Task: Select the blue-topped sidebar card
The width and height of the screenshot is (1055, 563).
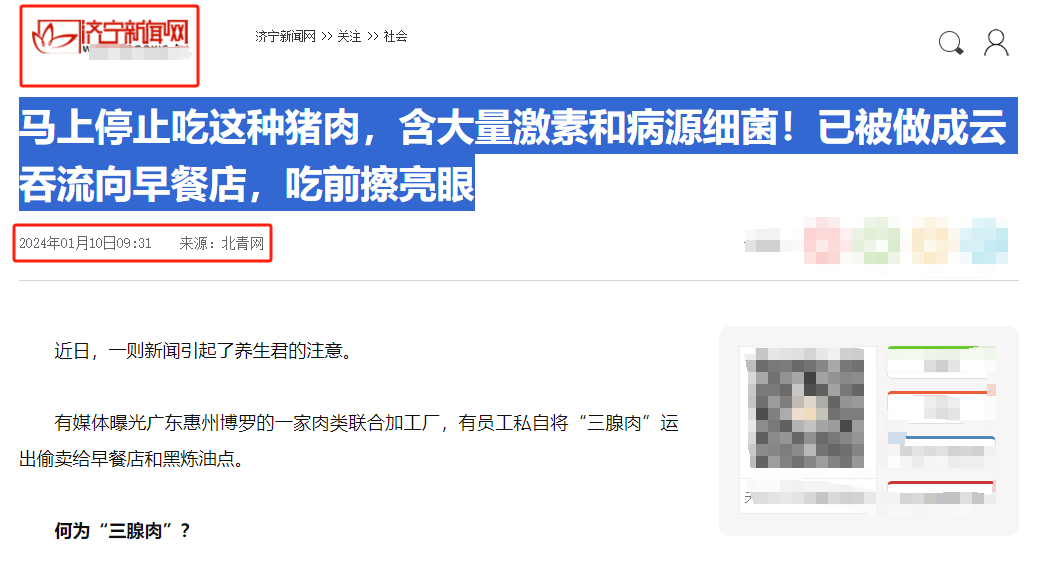Action: [x=941, y=452]
